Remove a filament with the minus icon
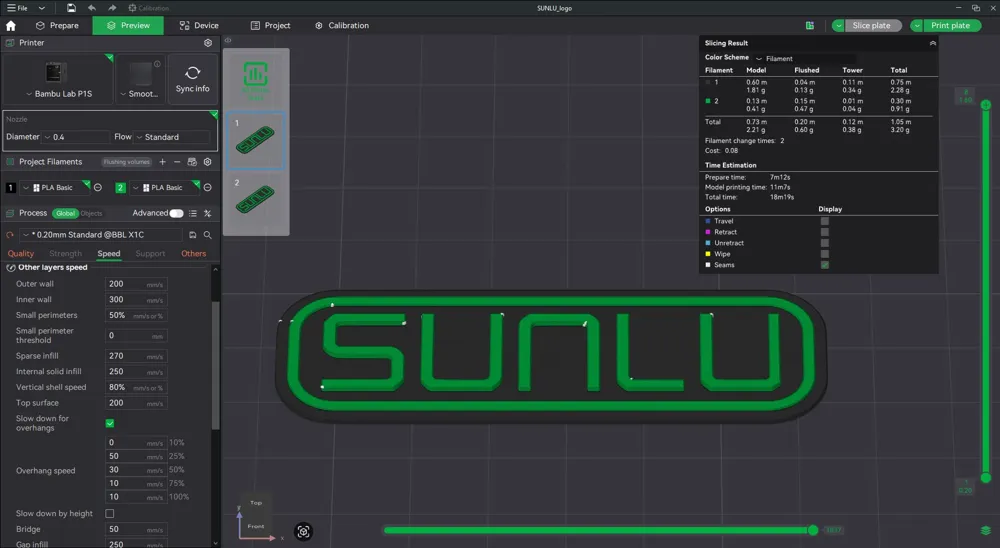The width and height of the screenshot is (1000, 548). tap(177, 162)
